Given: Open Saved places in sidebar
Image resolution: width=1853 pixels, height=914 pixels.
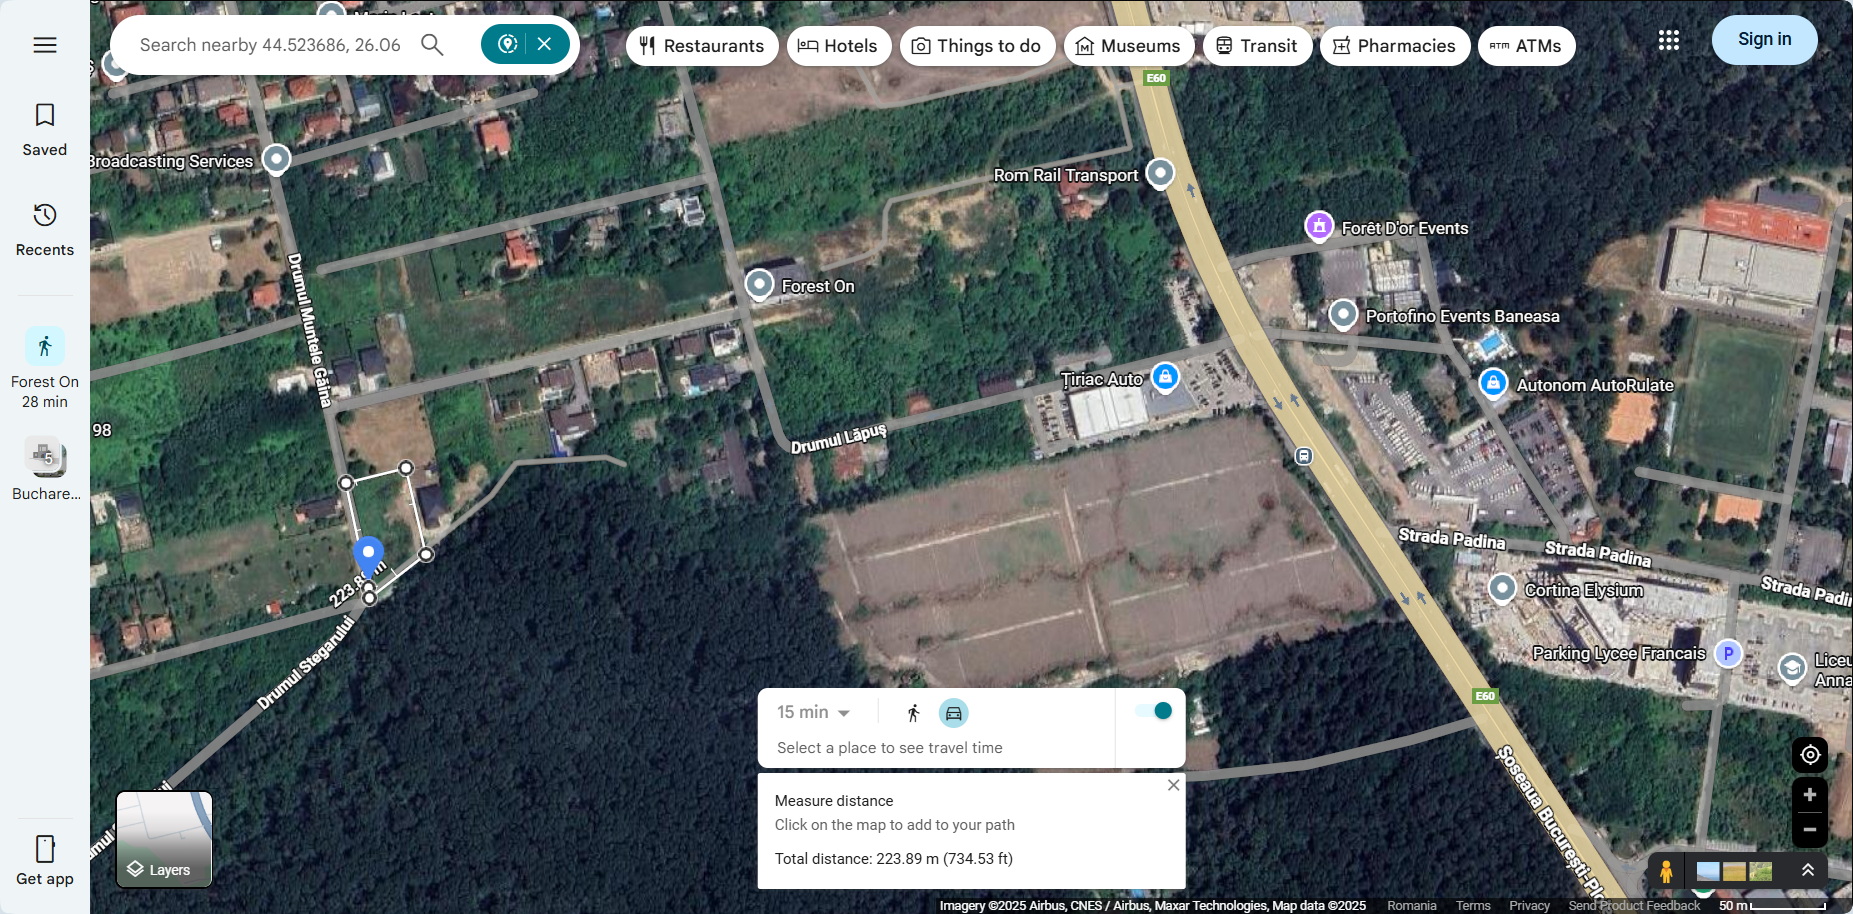Looking at the screenshot, I should 45,129.
